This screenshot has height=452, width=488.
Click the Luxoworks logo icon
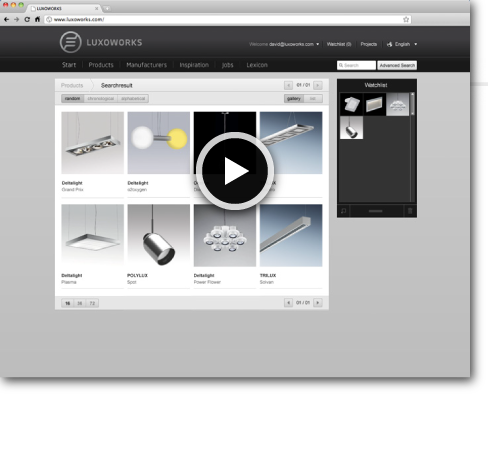(x=70, y=42)
